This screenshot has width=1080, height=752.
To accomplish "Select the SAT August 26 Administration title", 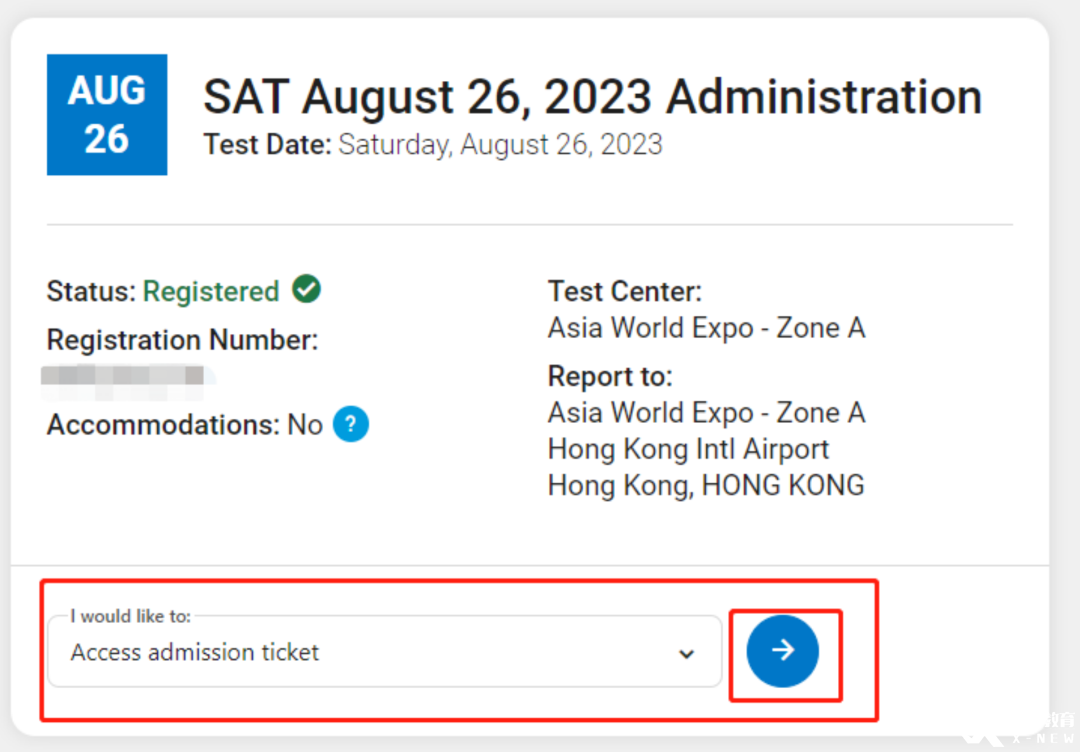I will tap(592, 96).
